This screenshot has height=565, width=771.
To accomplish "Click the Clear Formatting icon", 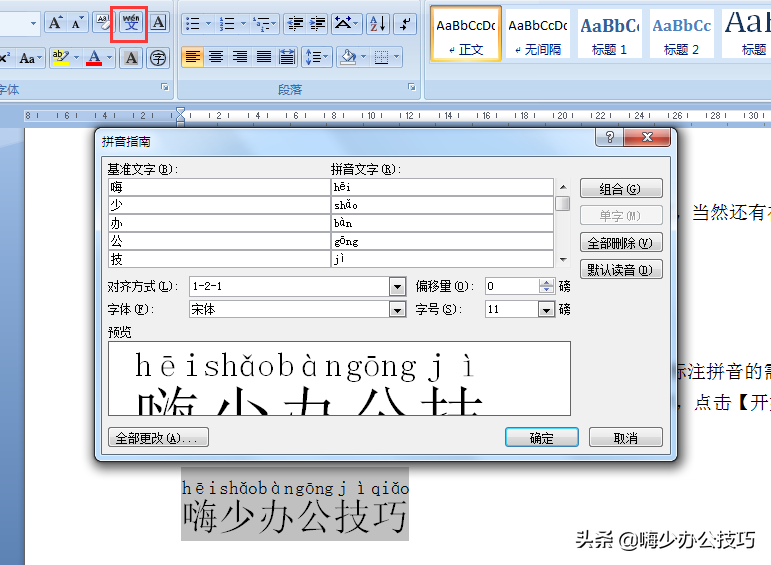I will [x=104, y=23].
